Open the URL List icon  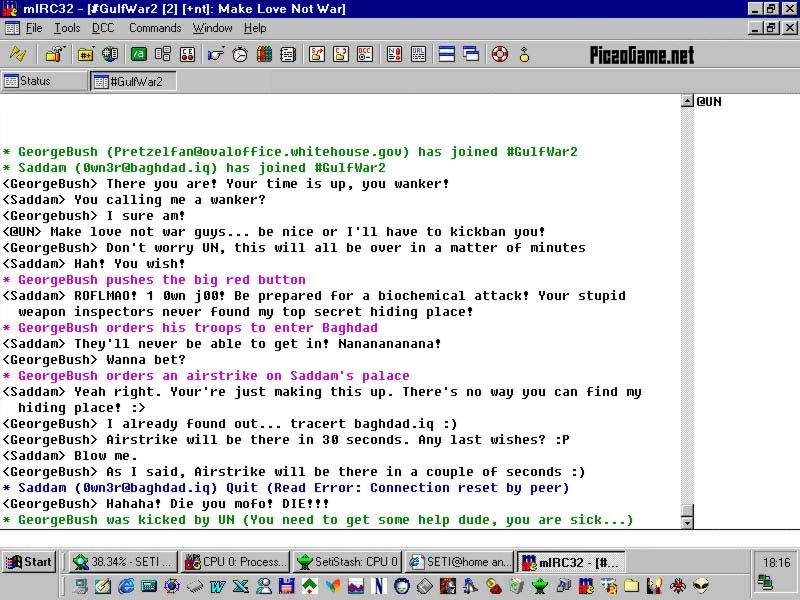(x=418, y=54)
